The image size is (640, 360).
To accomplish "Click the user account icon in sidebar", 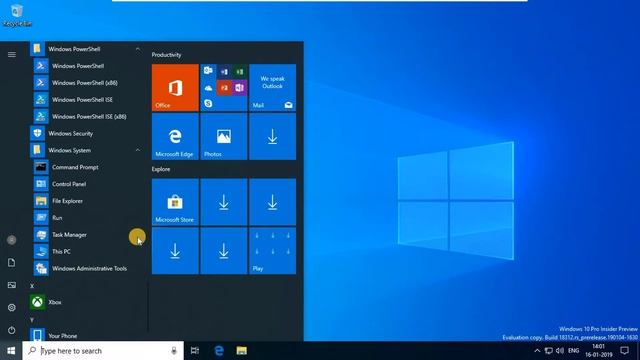I will pos(12,240).
